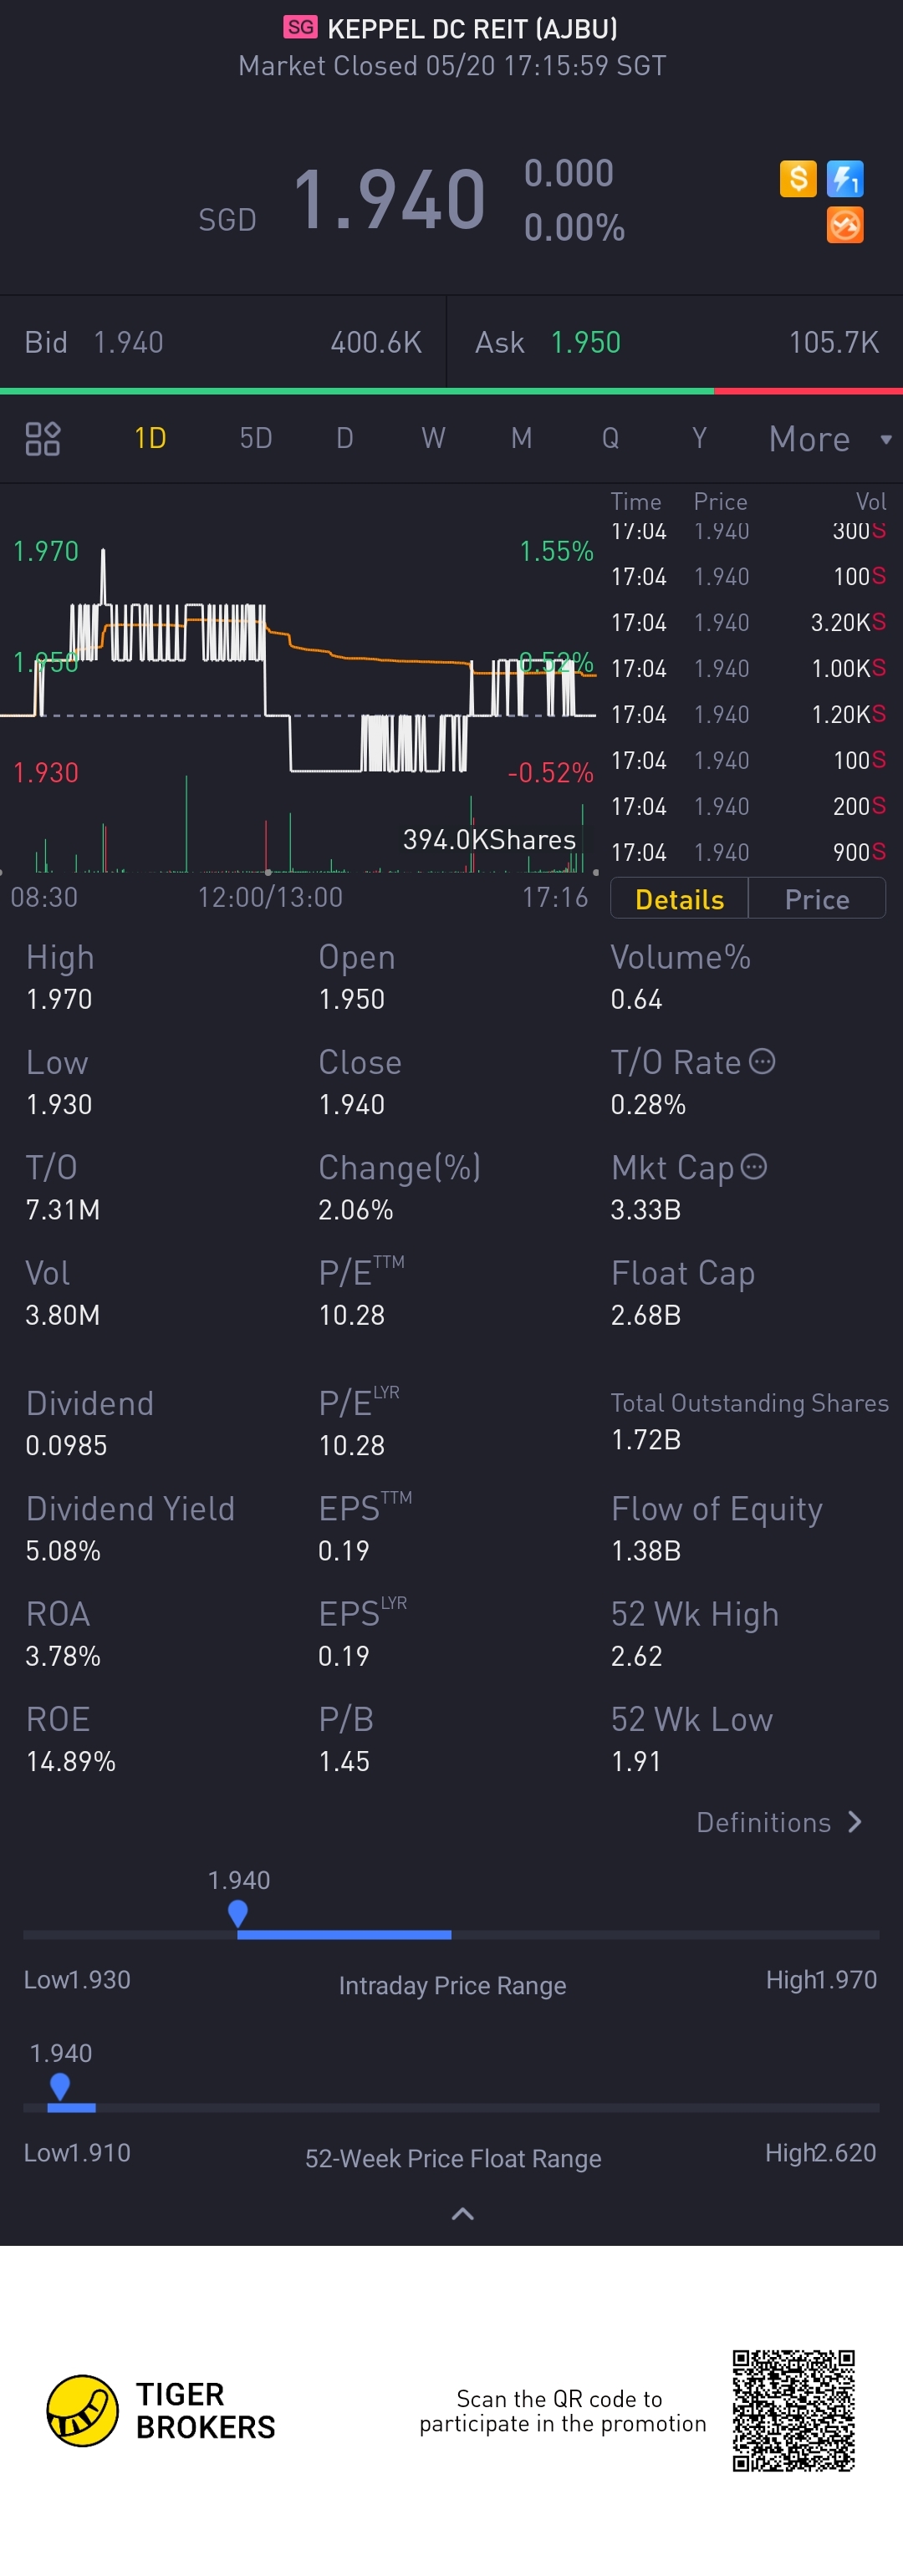This screenshot has height=2576, width=903.
Task: Open the More timeframe dropdown
Action: coord(827,439)
